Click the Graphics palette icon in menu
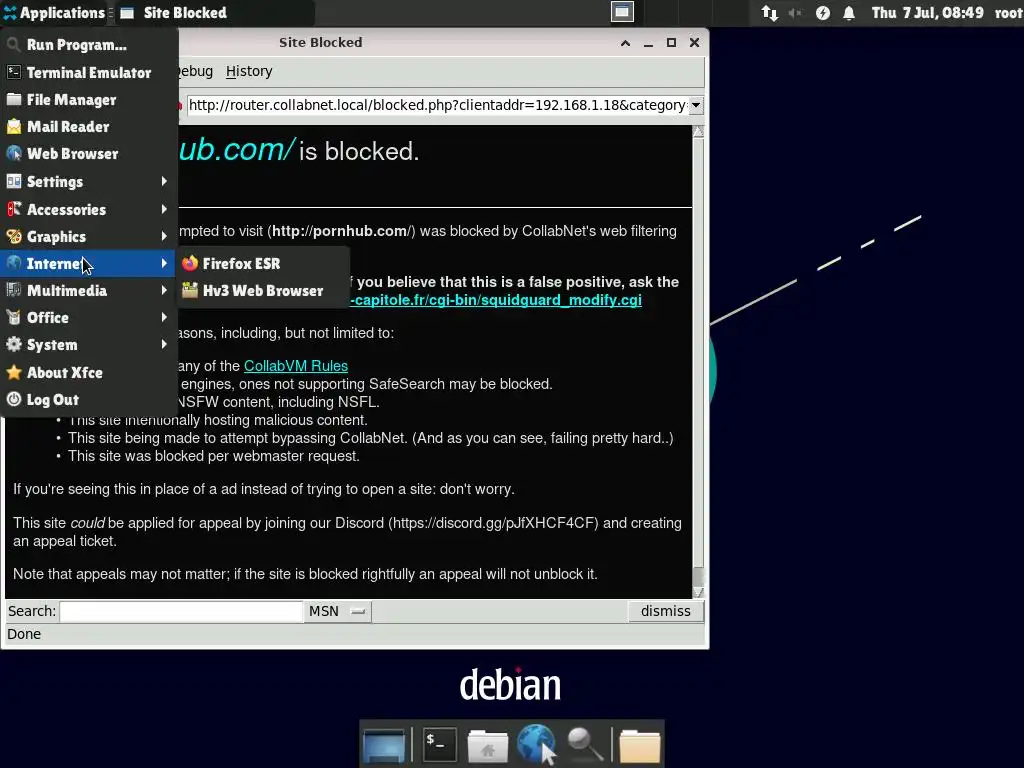The image size is (1024, 768). click(x=14, y=236)
